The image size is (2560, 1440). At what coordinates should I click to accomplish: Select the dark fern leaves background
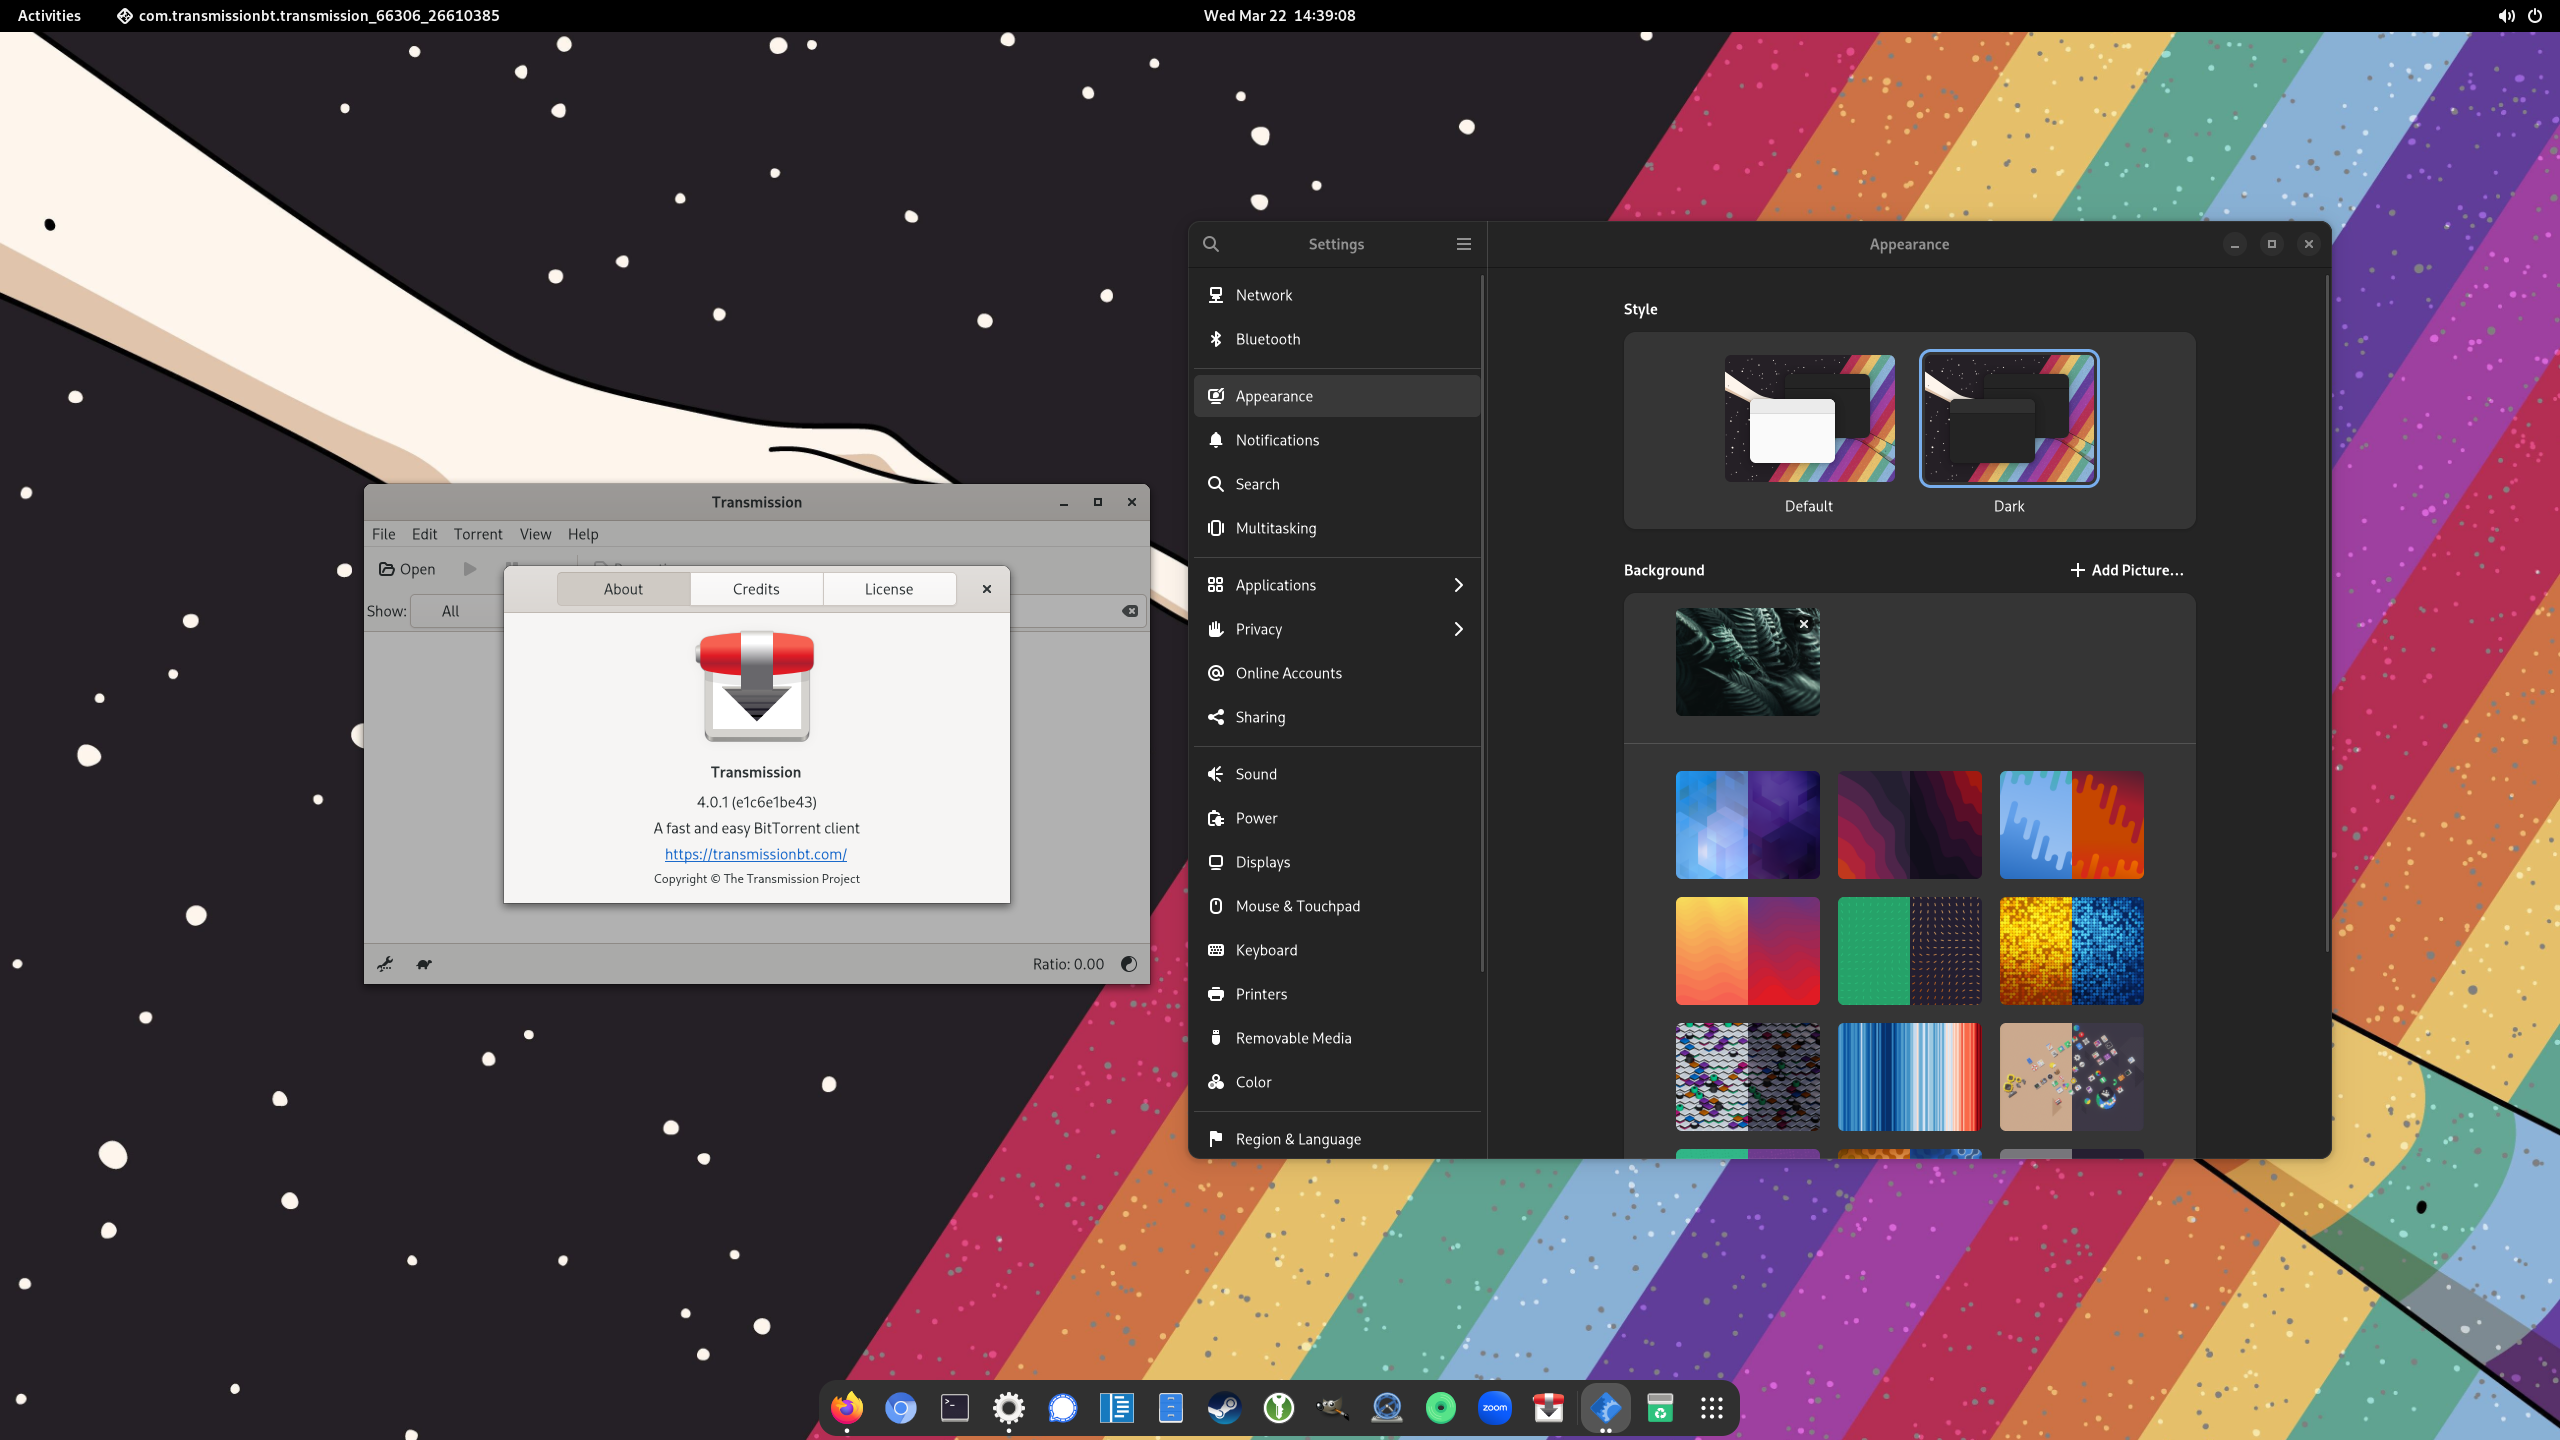pos(1746,664)
